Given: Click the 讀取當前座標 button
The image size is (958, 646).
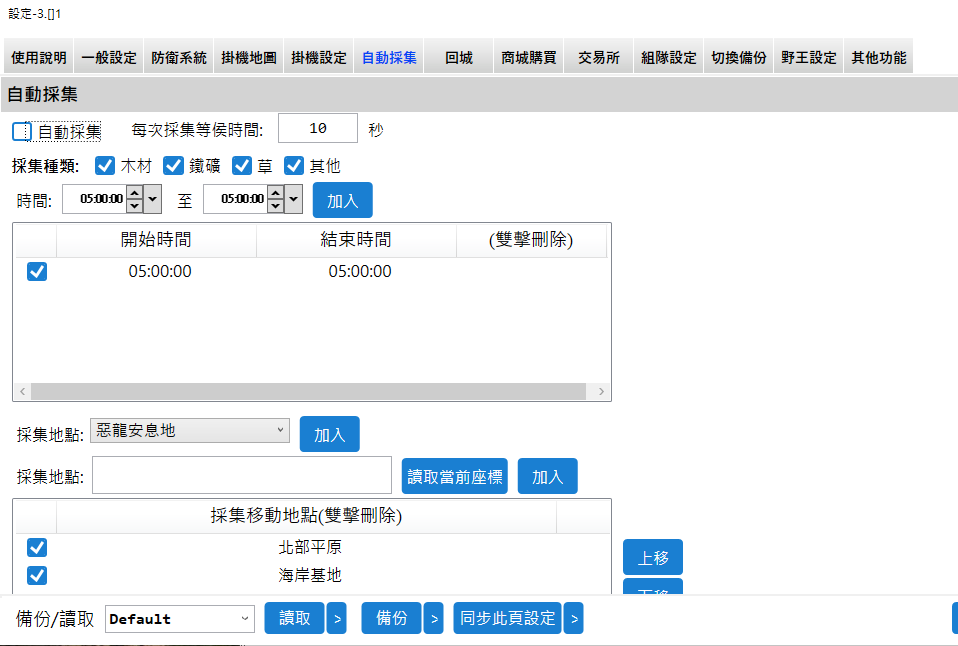Looking at the screenshot, I should click(455, 477).
